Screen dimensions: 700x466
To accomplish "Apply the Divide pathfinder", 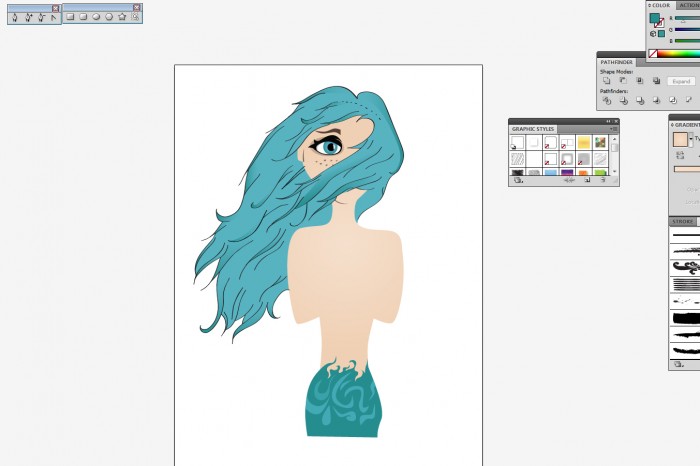I will tap(607, 100).
